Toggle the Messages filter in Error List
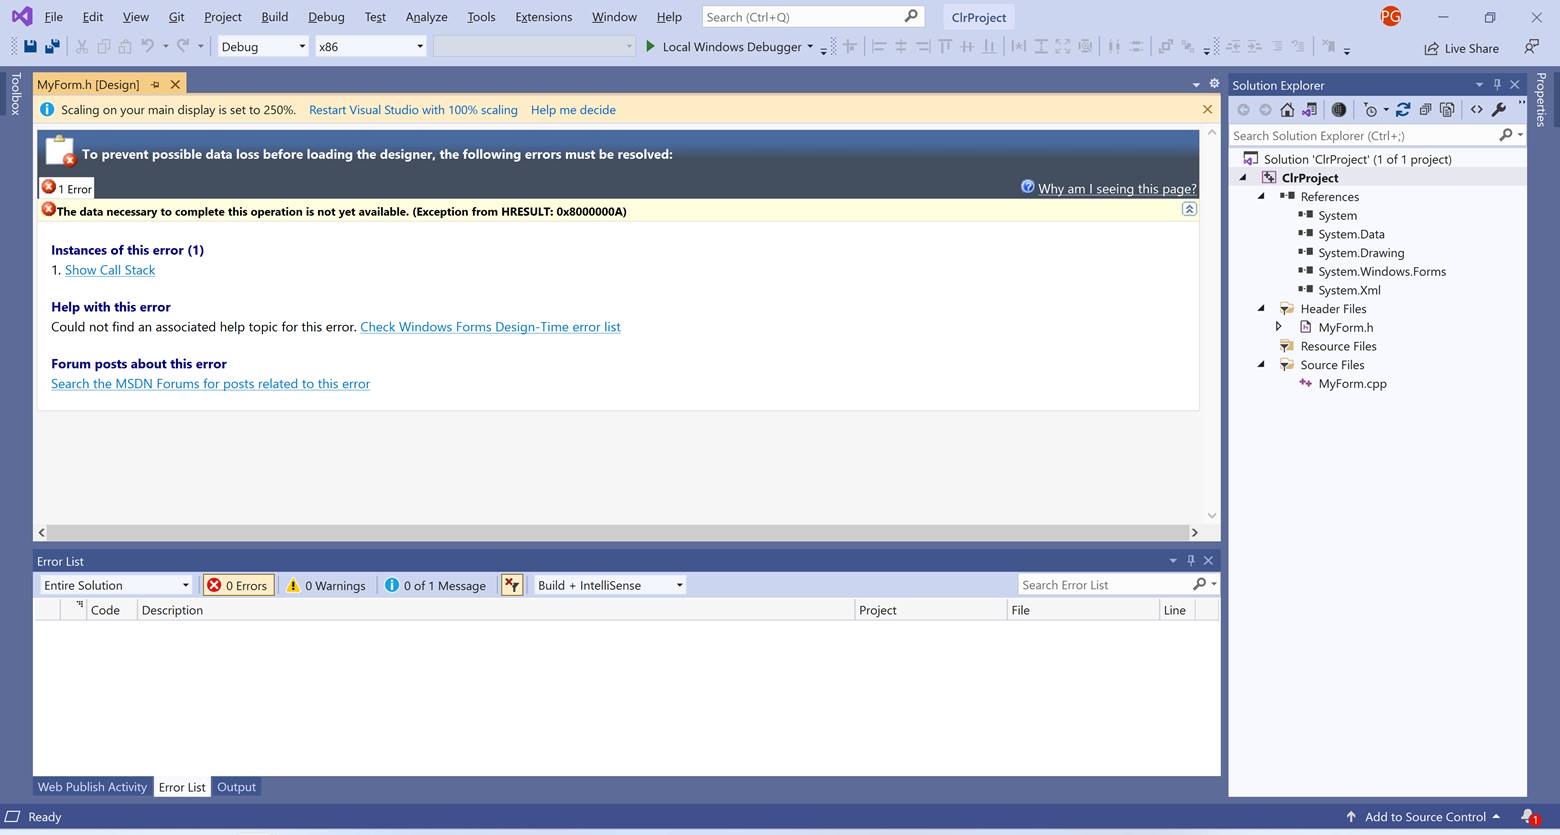This screenshot has height=835, width=1560. pyautogui.click(x=436, y=585)
